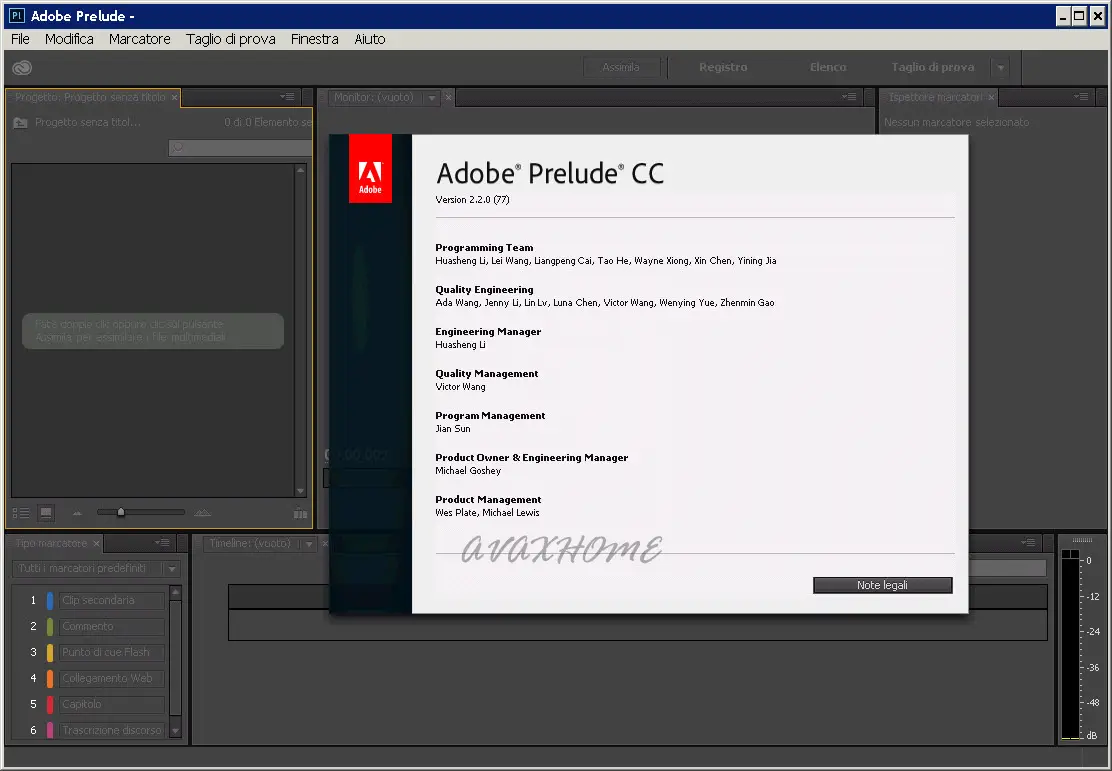Viewport: 1112px width, 771px height.
Task: Open the Marcatore menu
Action: coord(140,39)
